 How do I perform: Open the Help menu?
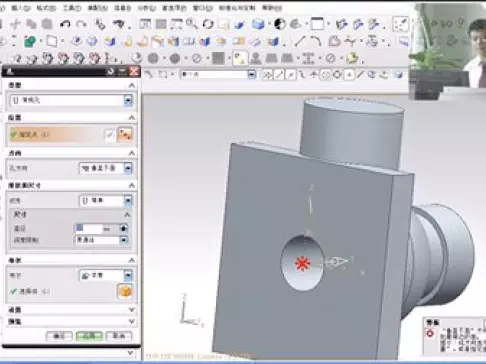tap(272, 8)
